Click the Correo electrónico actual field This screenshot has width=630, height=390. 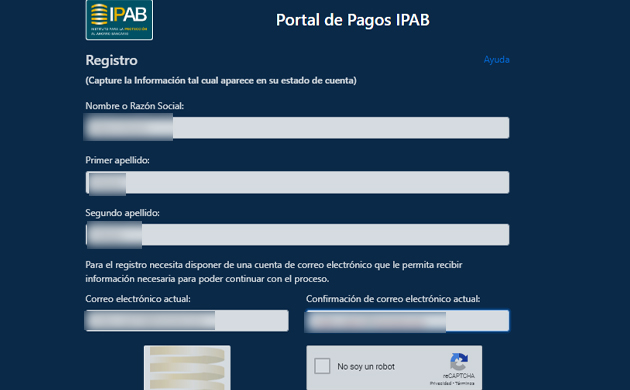click(x=186, y=321)
